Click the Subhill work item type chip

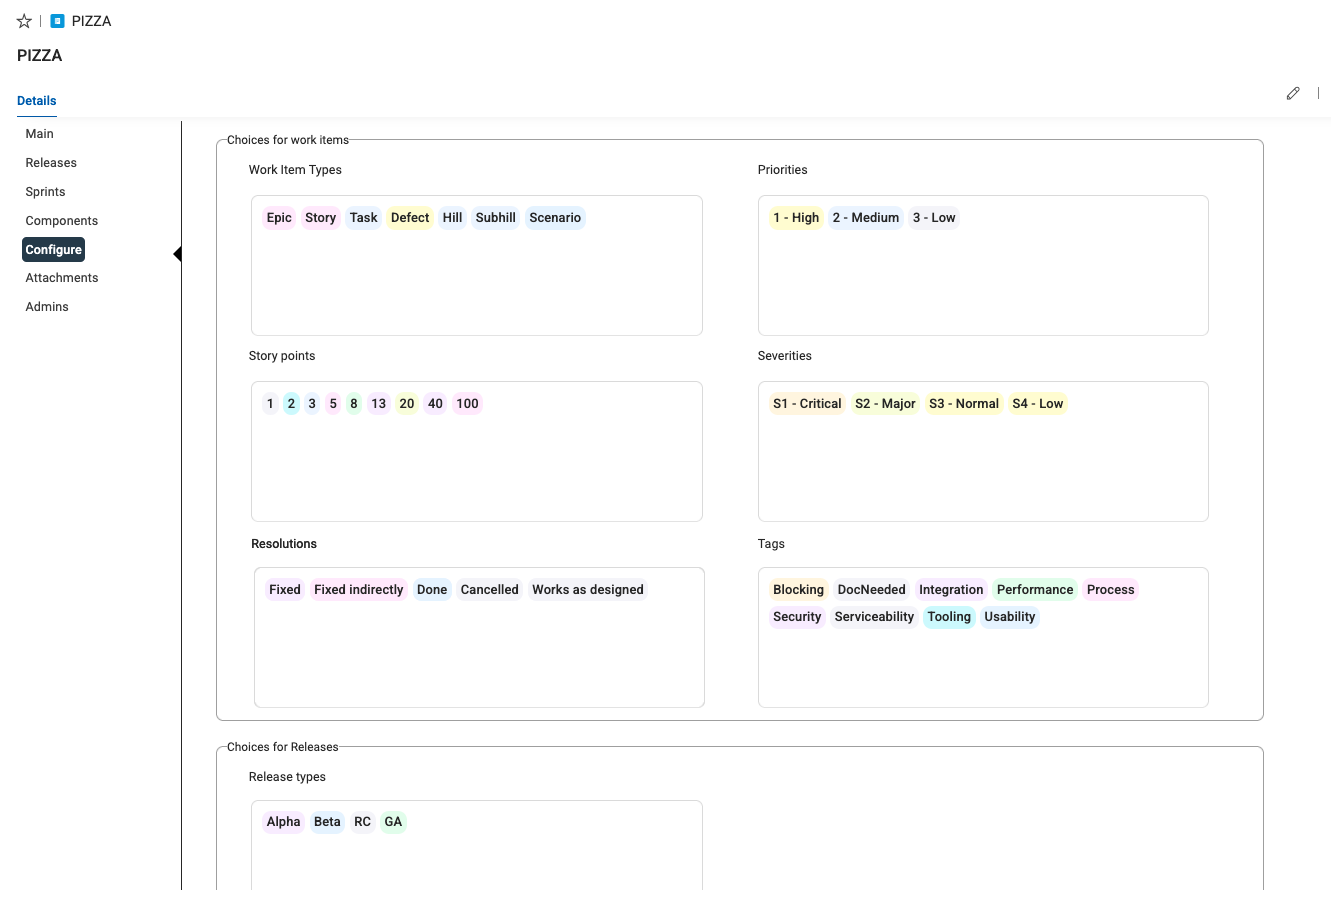tap(496, 218)
